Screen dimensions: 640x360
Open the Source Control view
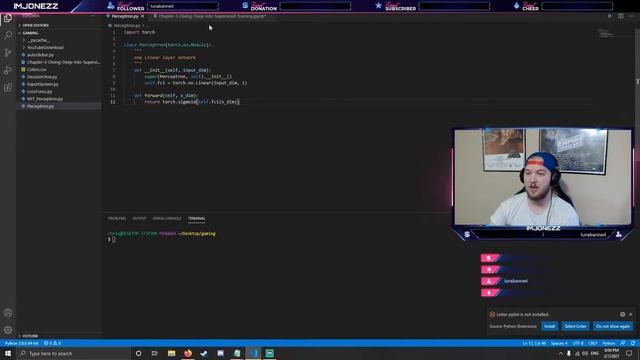[x=8, y=53]
